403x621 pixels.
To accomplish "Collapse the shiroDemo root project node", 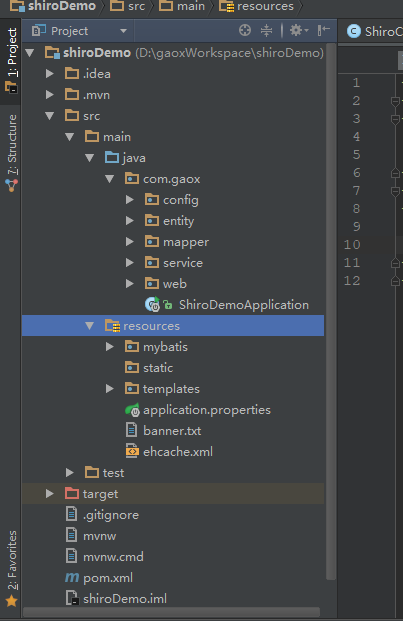I will pos(30,53).
